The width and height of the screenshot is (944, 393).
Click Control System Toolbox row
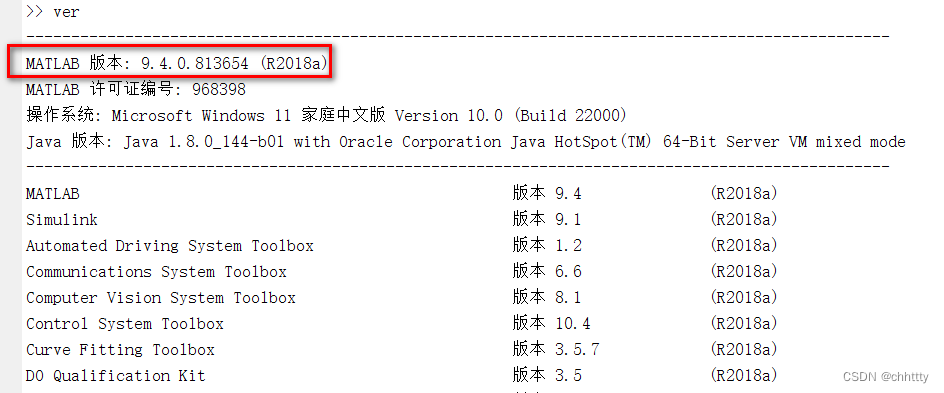click(402, 324)
